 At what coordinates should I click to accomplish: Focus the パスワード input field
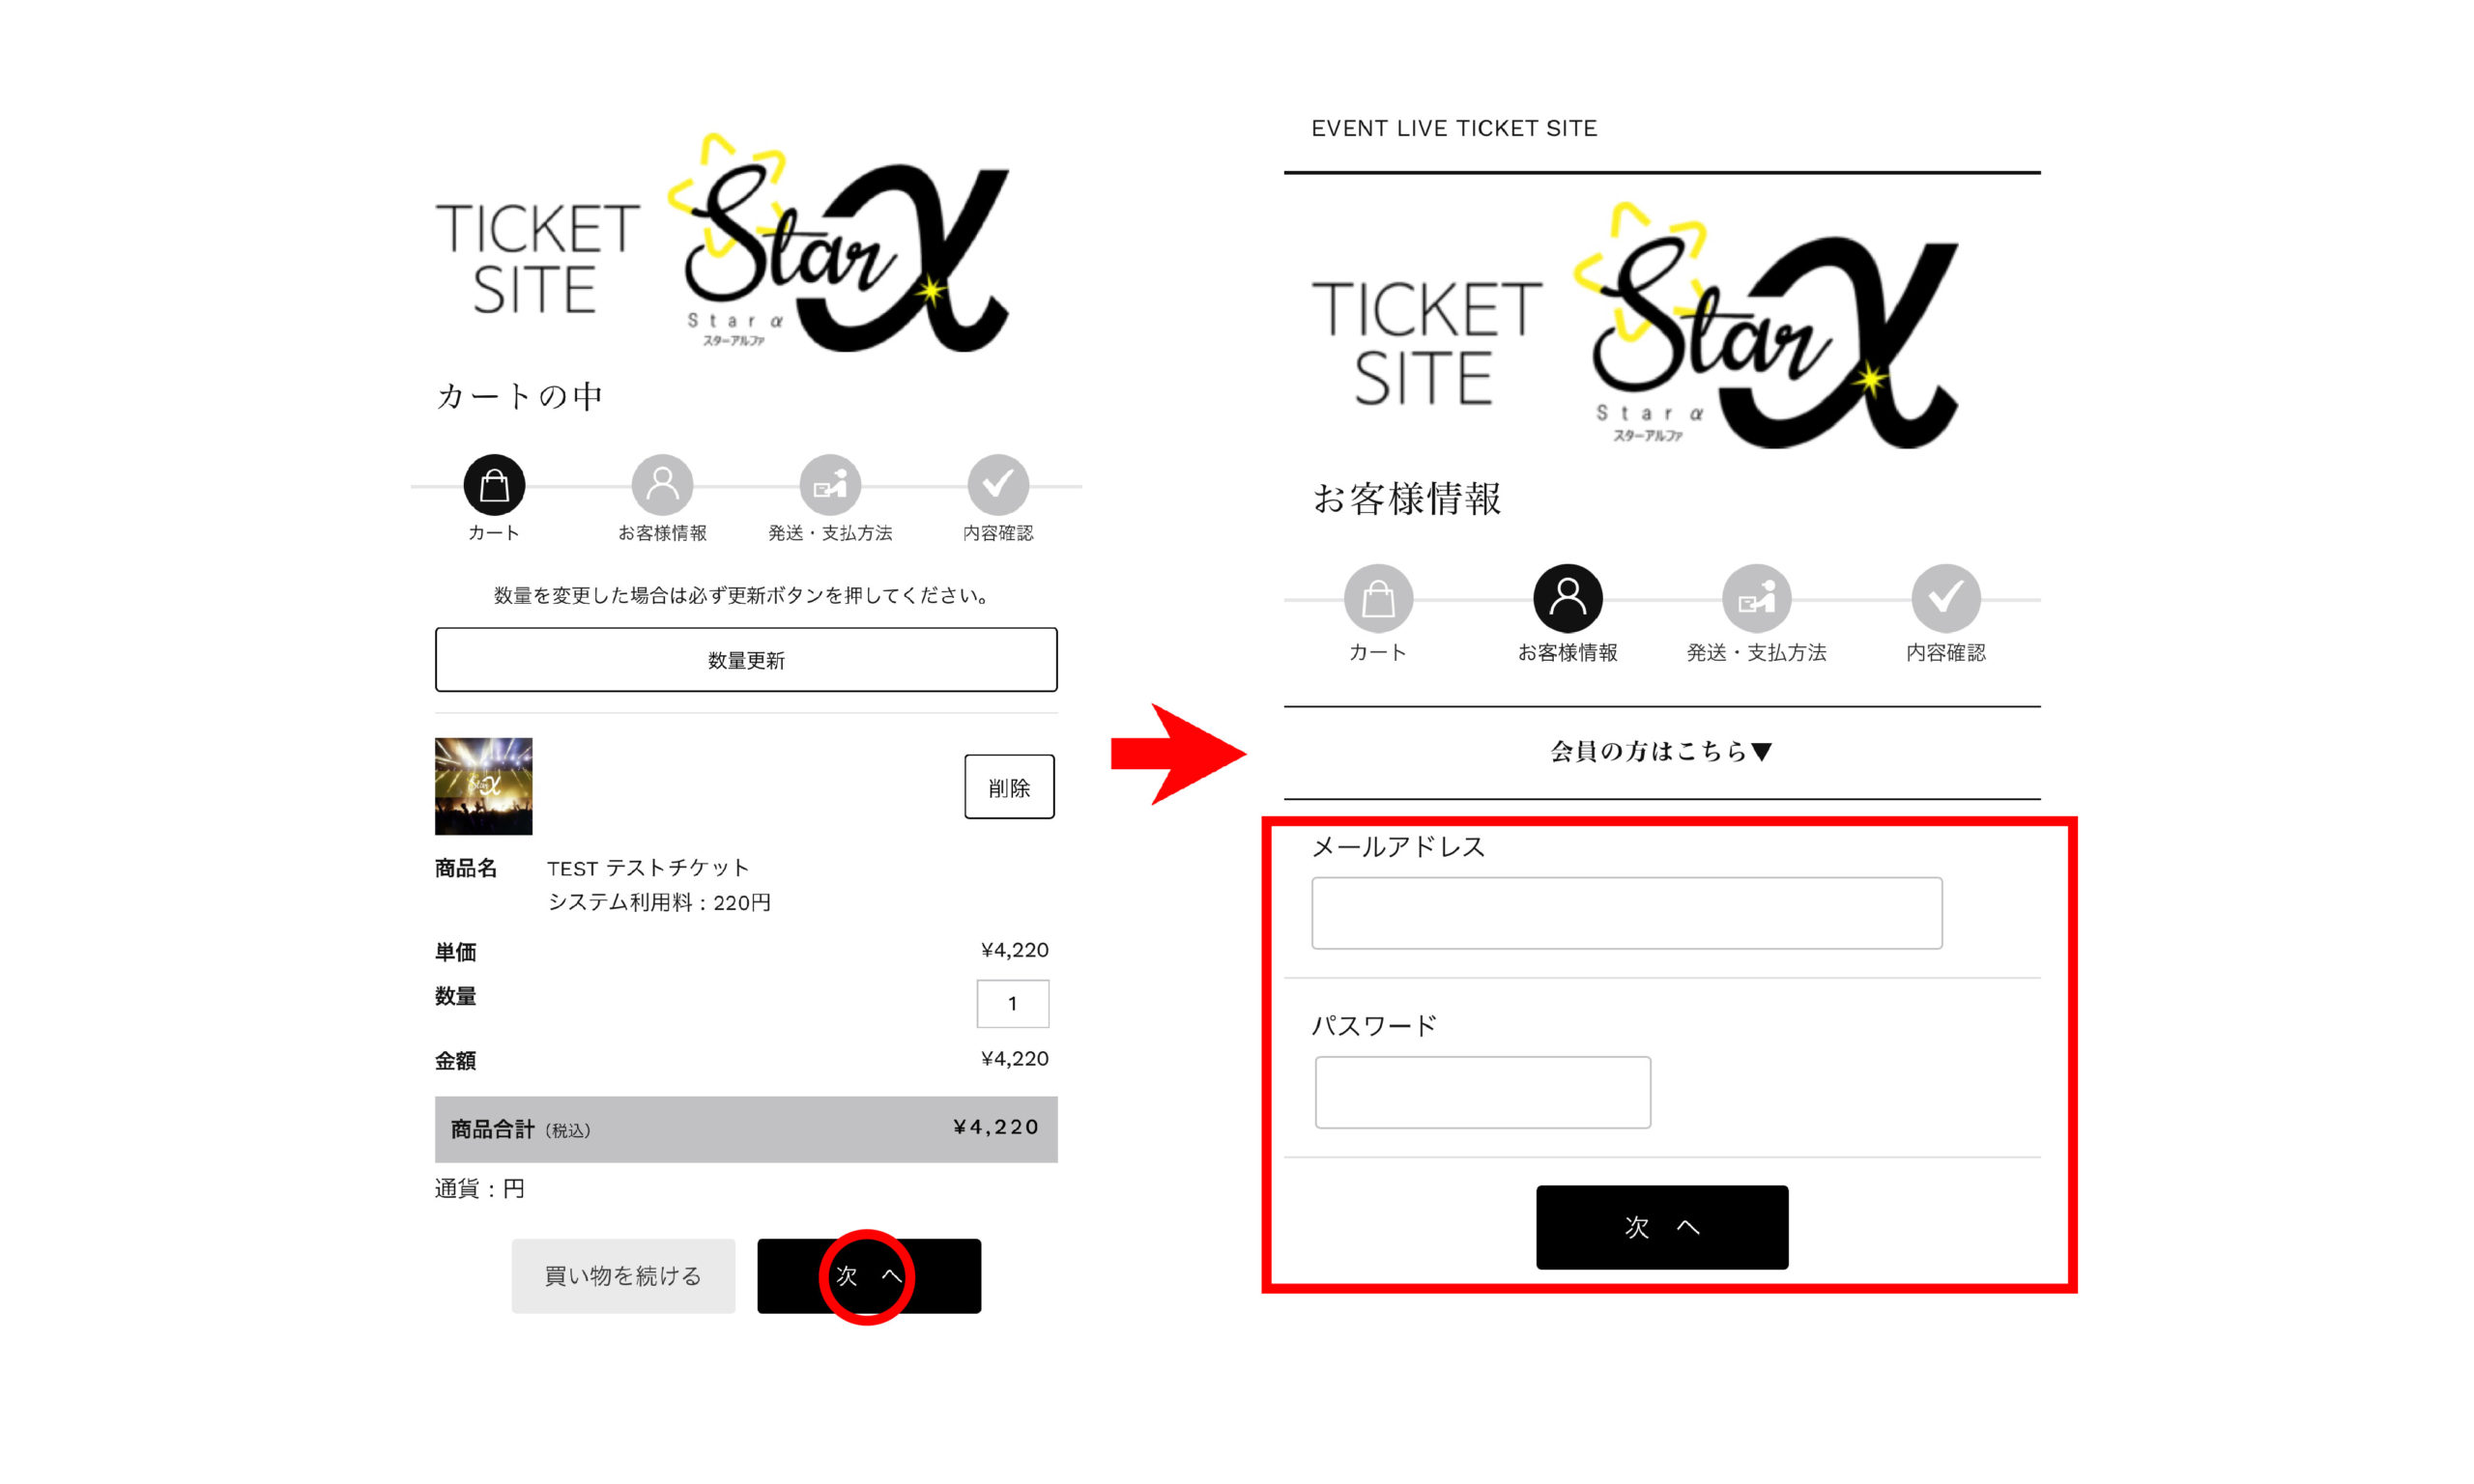click(x=1482, y=1092)
